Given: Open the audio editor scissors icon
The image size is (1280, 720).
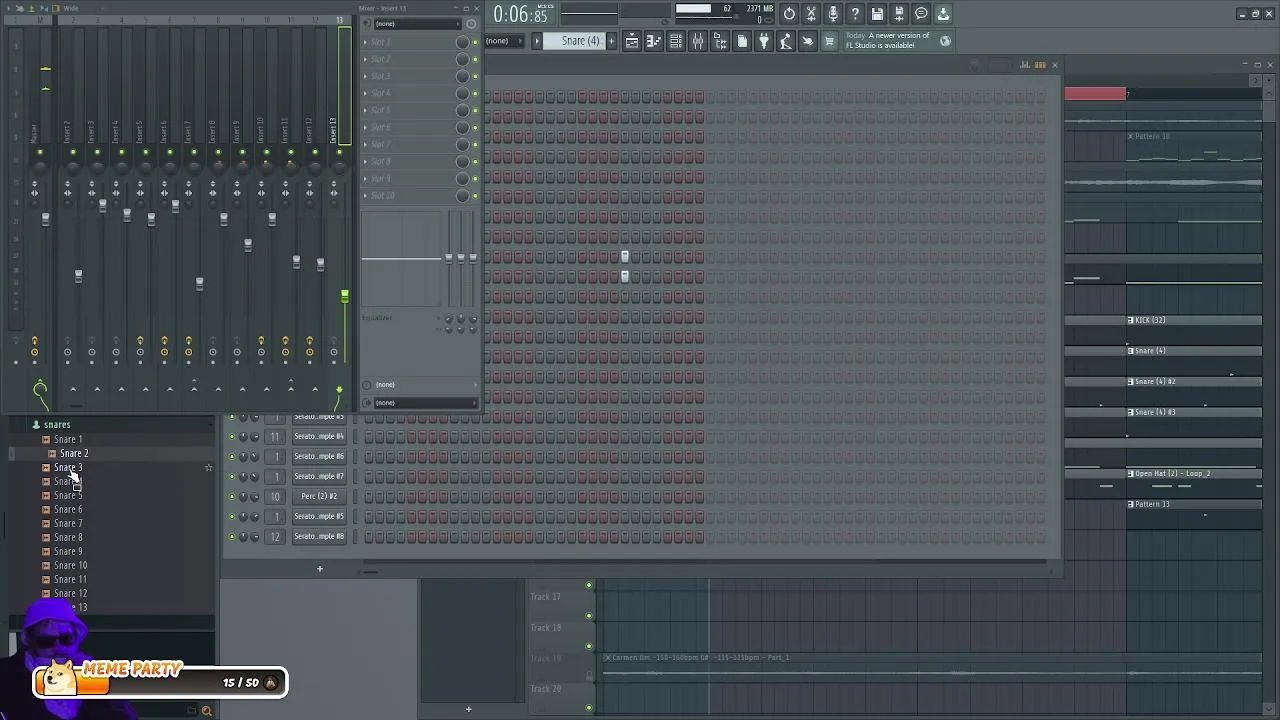Looking at the screenshot, I should tap(811, 14).
